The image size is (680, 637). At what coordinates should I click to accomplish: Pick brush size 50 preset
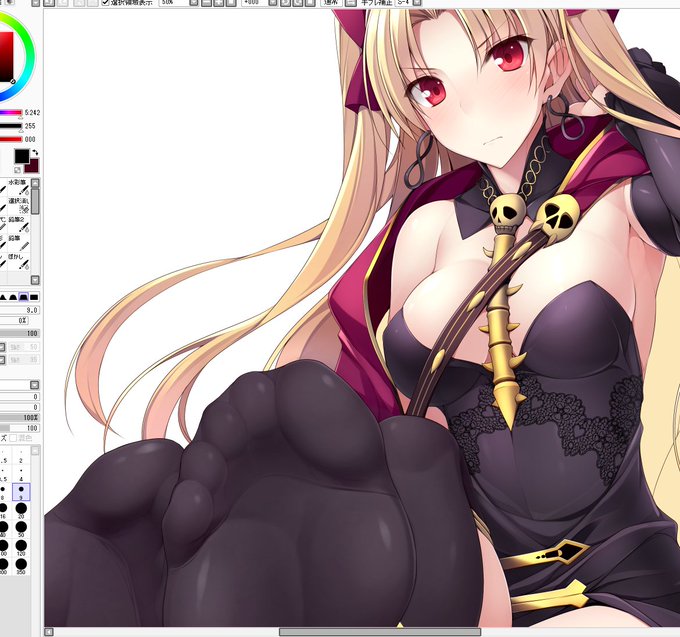point(21,529)
